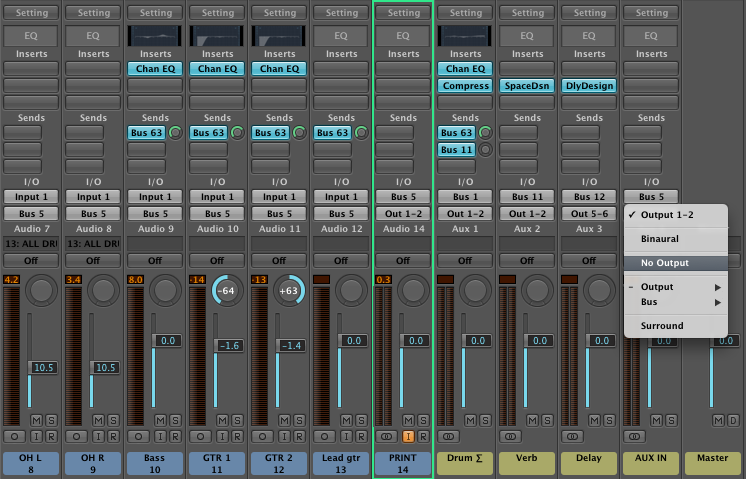
Task: Select the Drum Σ channel name label
Action: coord(465,464)
